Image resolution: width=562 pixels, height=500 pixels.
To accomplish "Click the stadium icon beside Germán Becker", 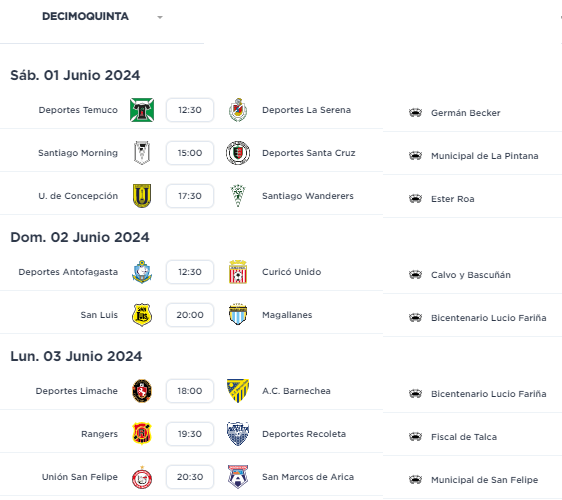I will pos(415,113).
